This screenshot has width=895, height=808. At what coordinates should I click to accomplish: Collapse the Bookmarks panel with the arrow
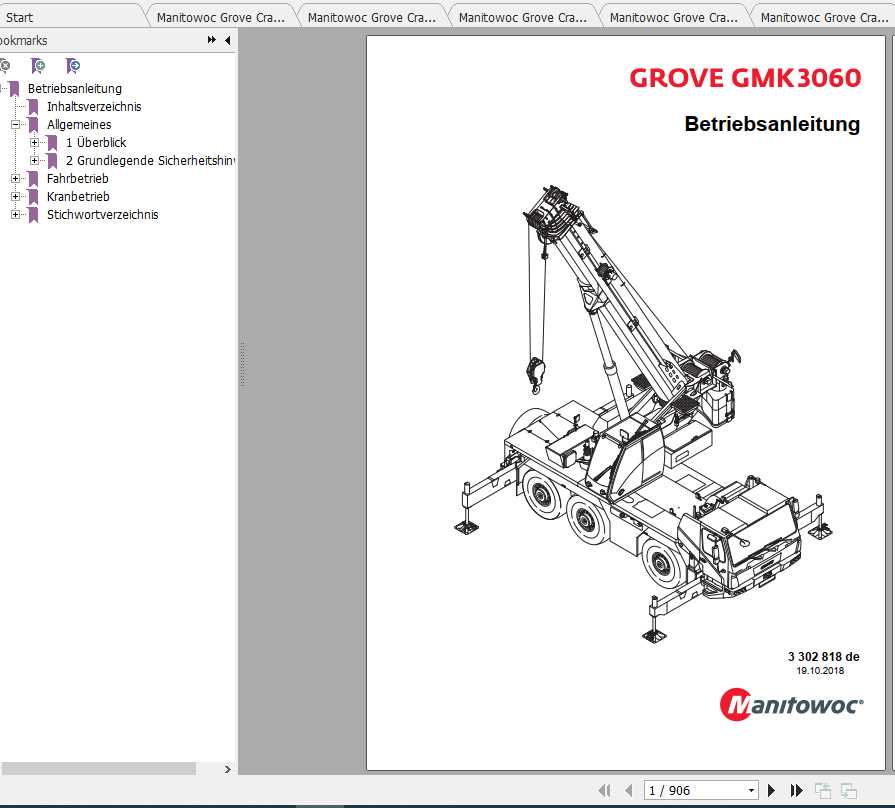[x=226, y=41]
